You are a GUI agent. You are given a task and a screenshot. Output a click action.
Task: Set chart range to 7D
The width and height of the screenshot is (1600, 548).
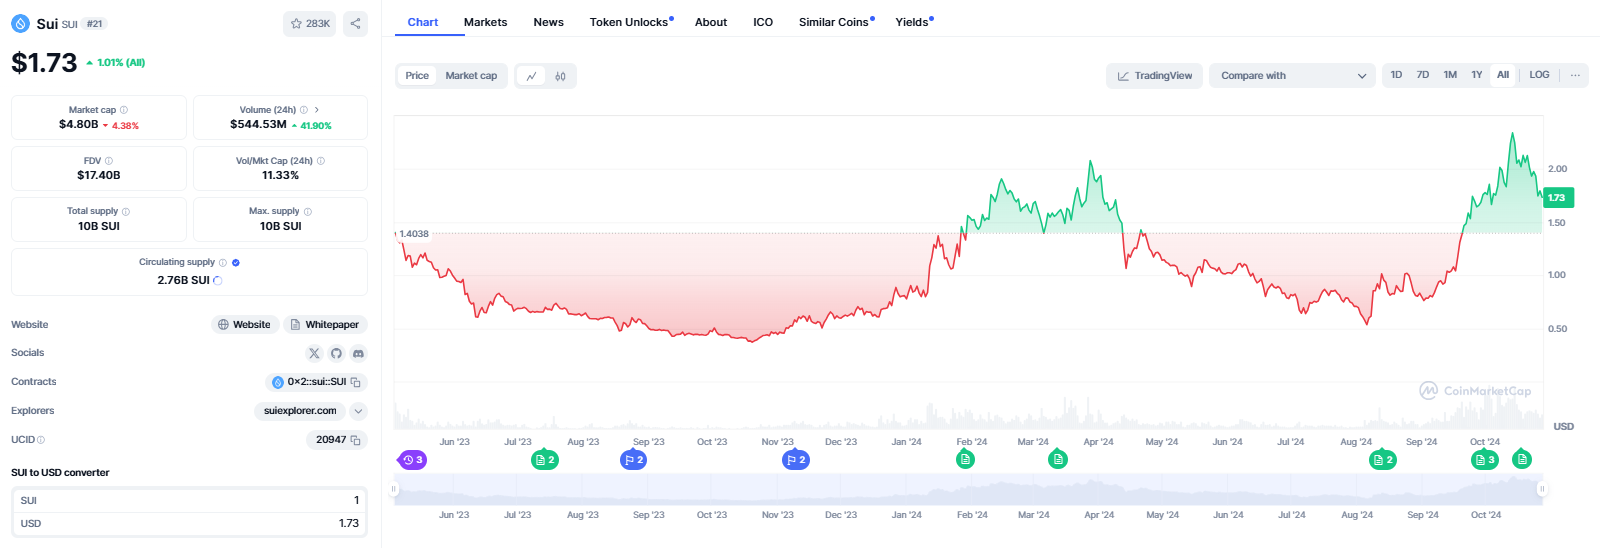(1423, 75)
